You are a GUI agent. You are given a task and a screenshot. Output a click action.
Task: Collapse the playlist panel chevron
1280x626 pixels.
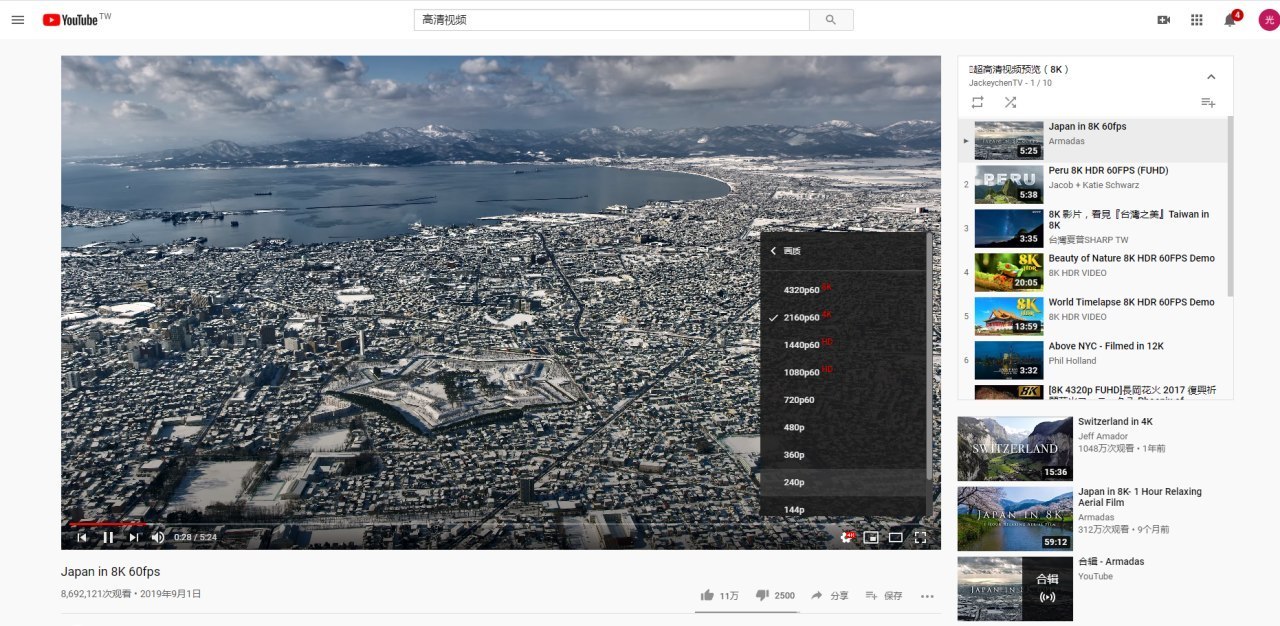(x=1210, y=77)
